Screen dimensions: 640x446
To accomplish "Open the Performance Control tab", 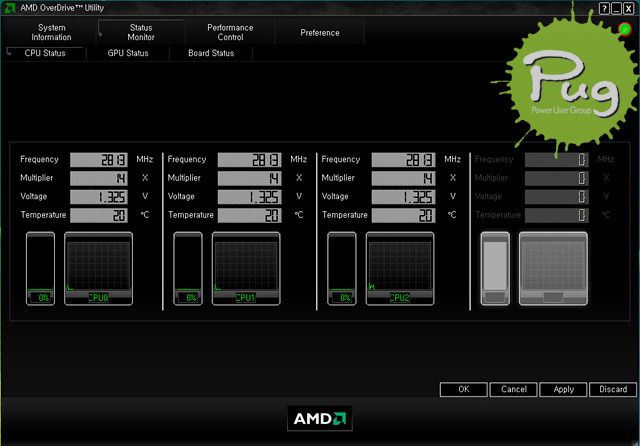I will (x=230, y=32).
